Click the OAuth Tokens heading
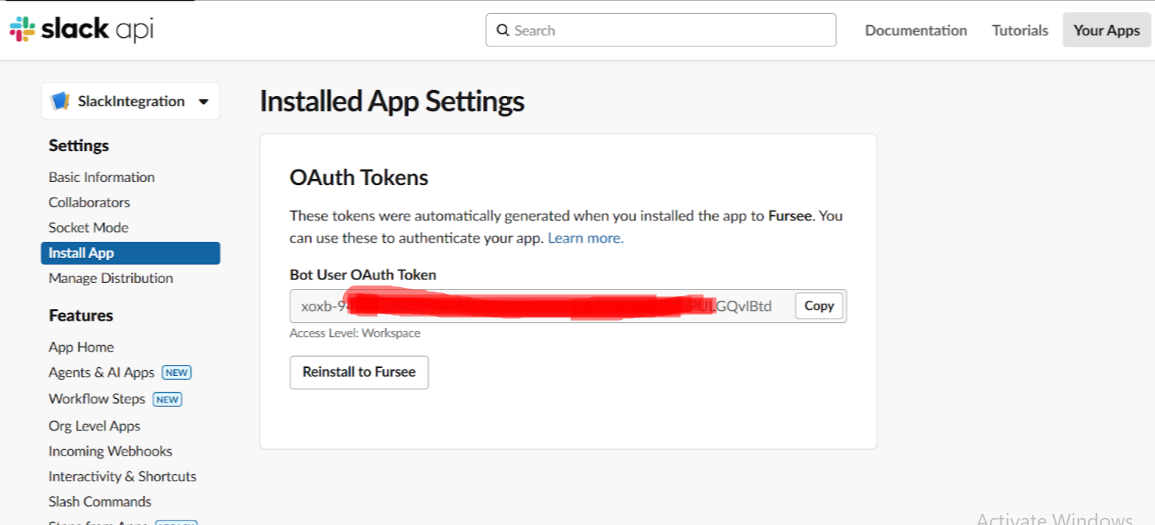1155x525 pixels. (x=359, y=177)
